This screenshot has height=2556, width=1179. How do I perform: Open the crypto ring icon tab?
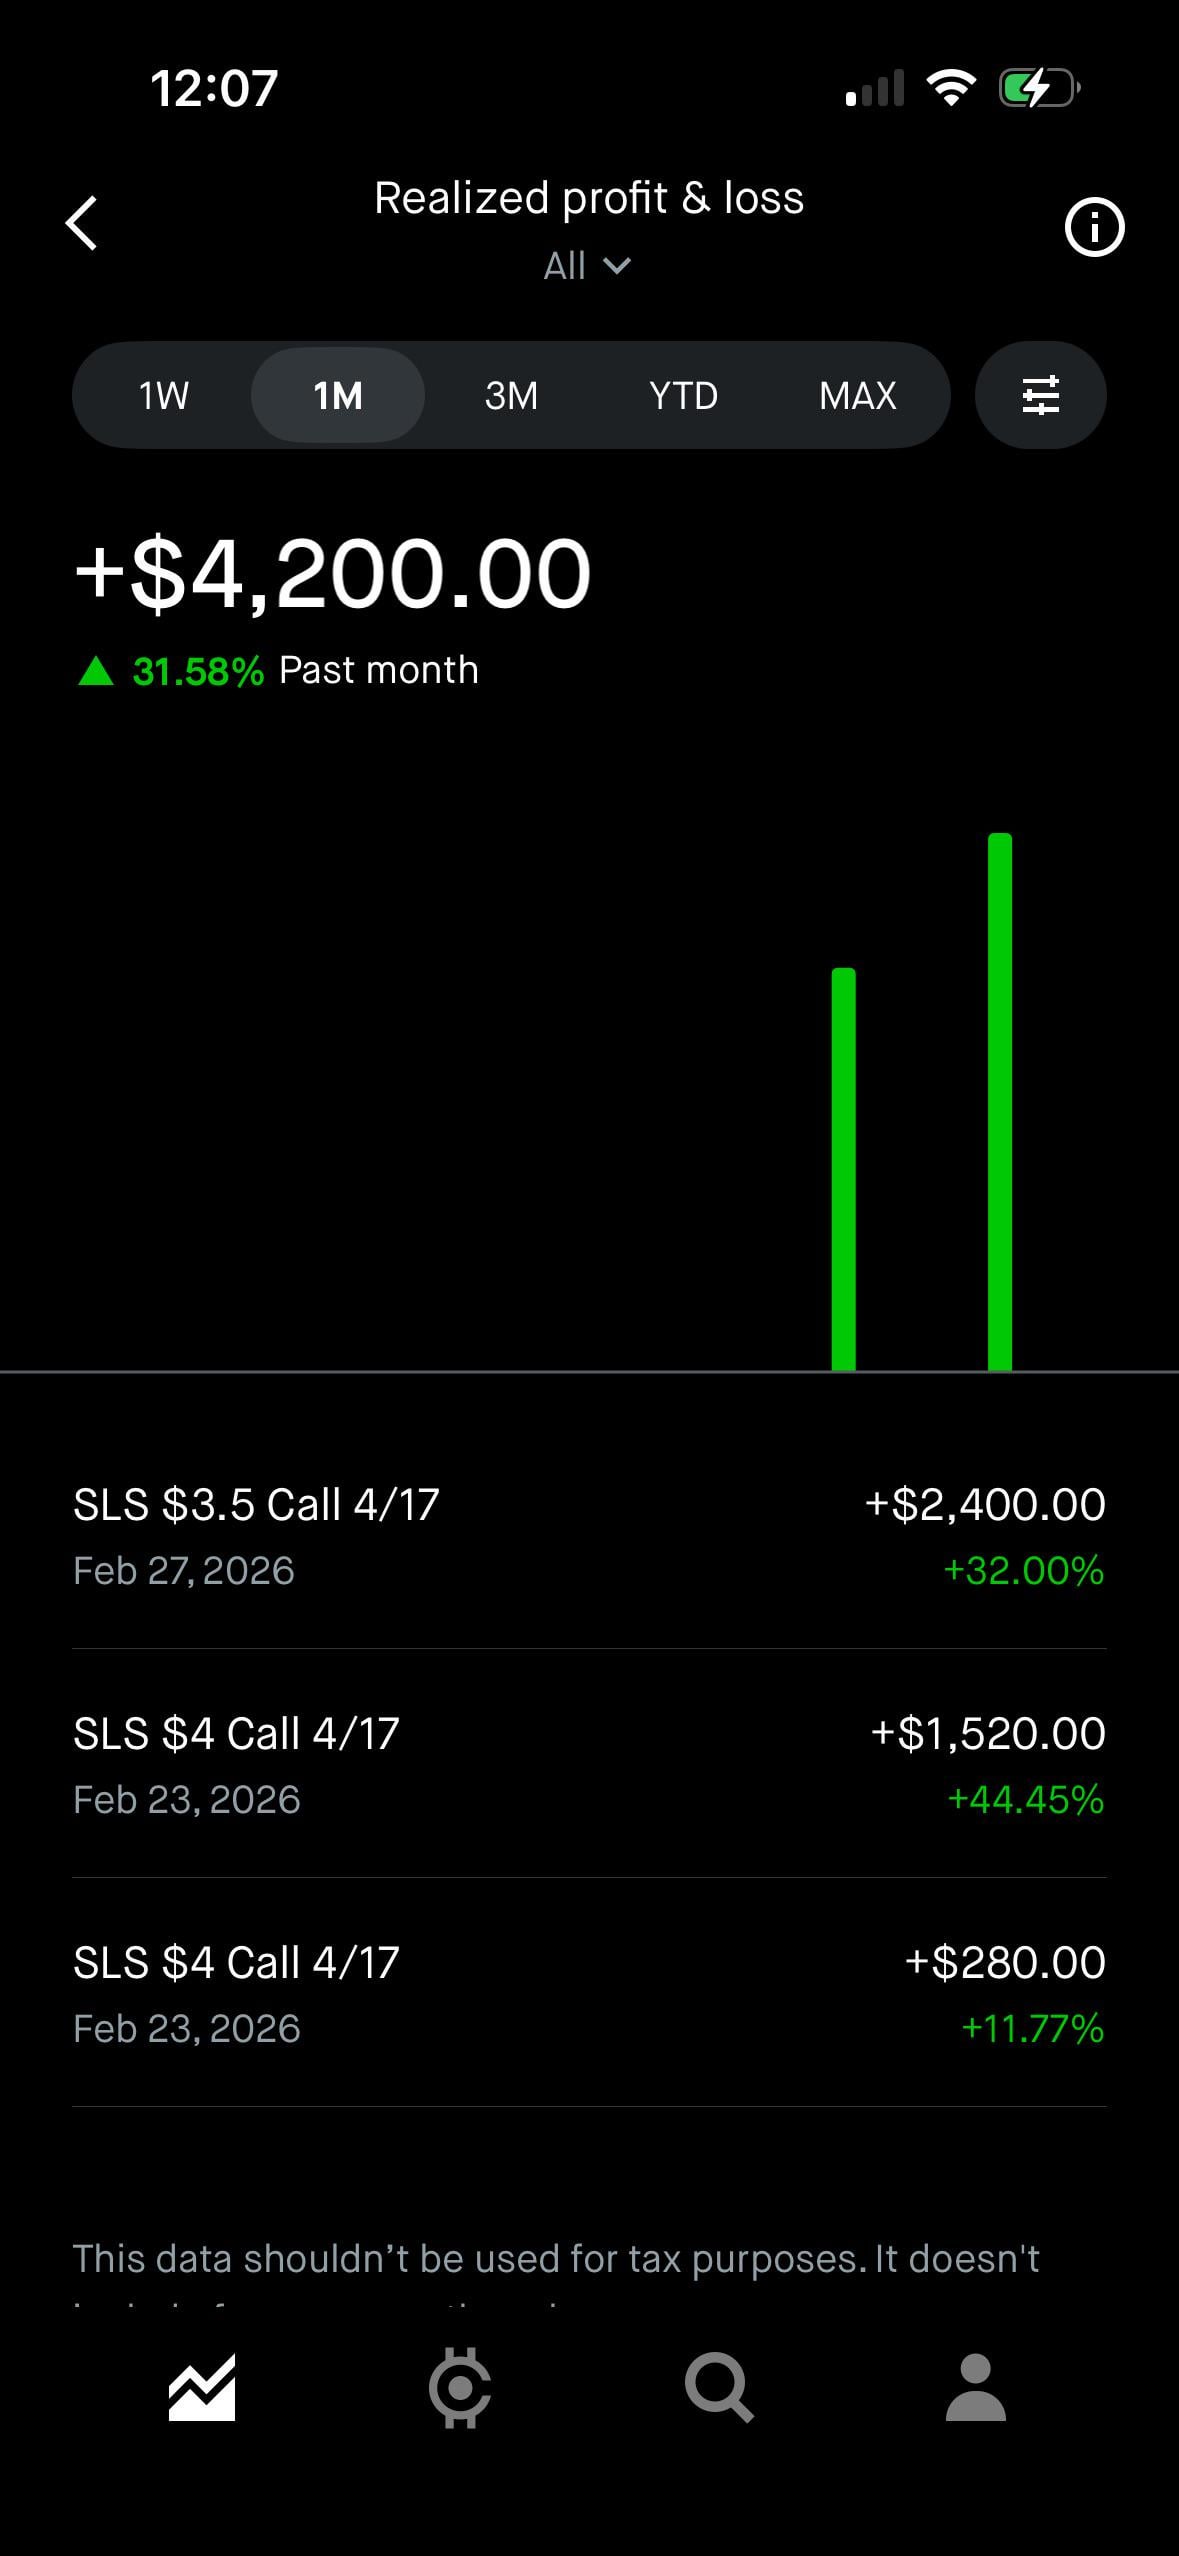pos(460,2388)
